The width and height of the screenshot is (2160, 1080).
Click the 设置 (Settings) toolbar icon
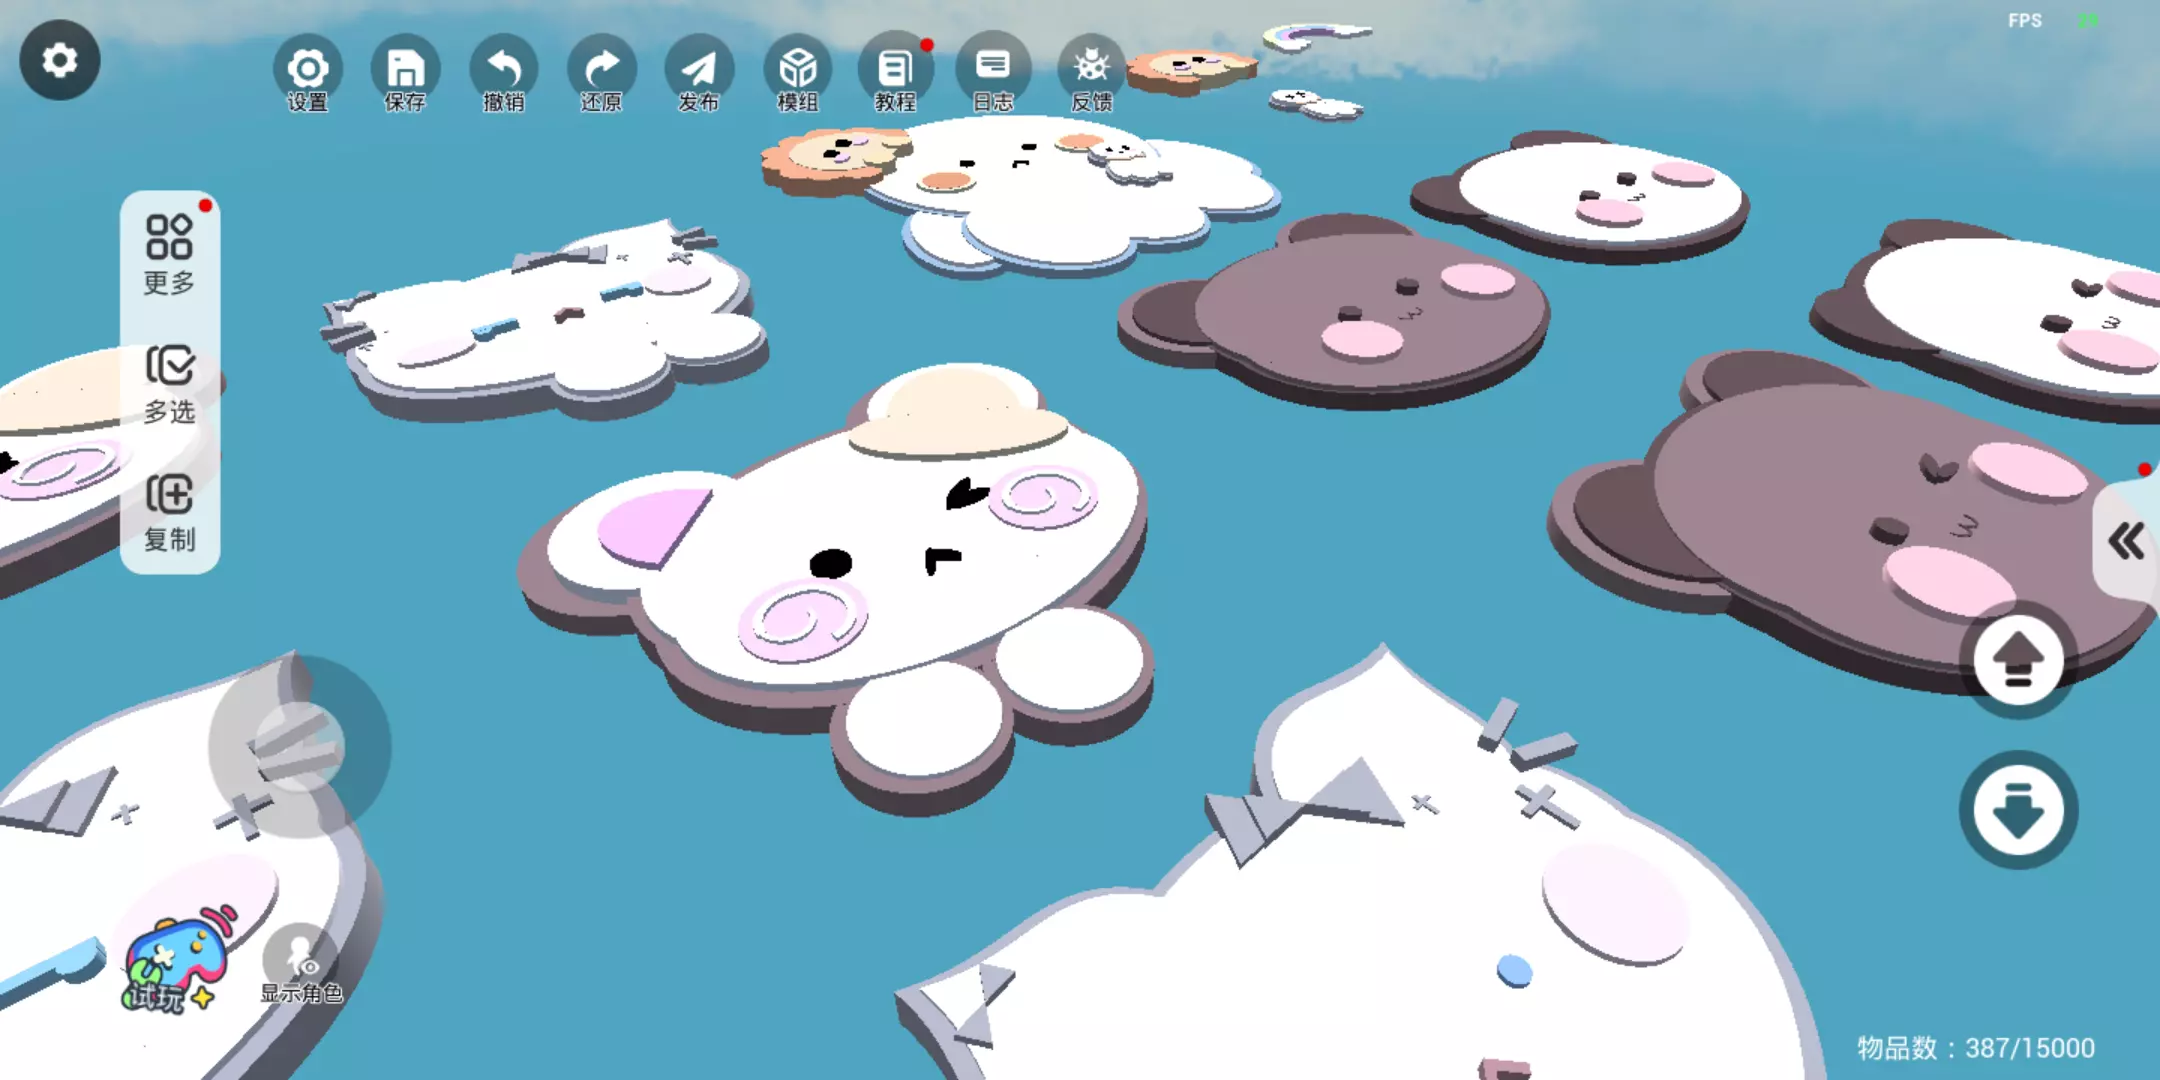[x=307, y=72]
